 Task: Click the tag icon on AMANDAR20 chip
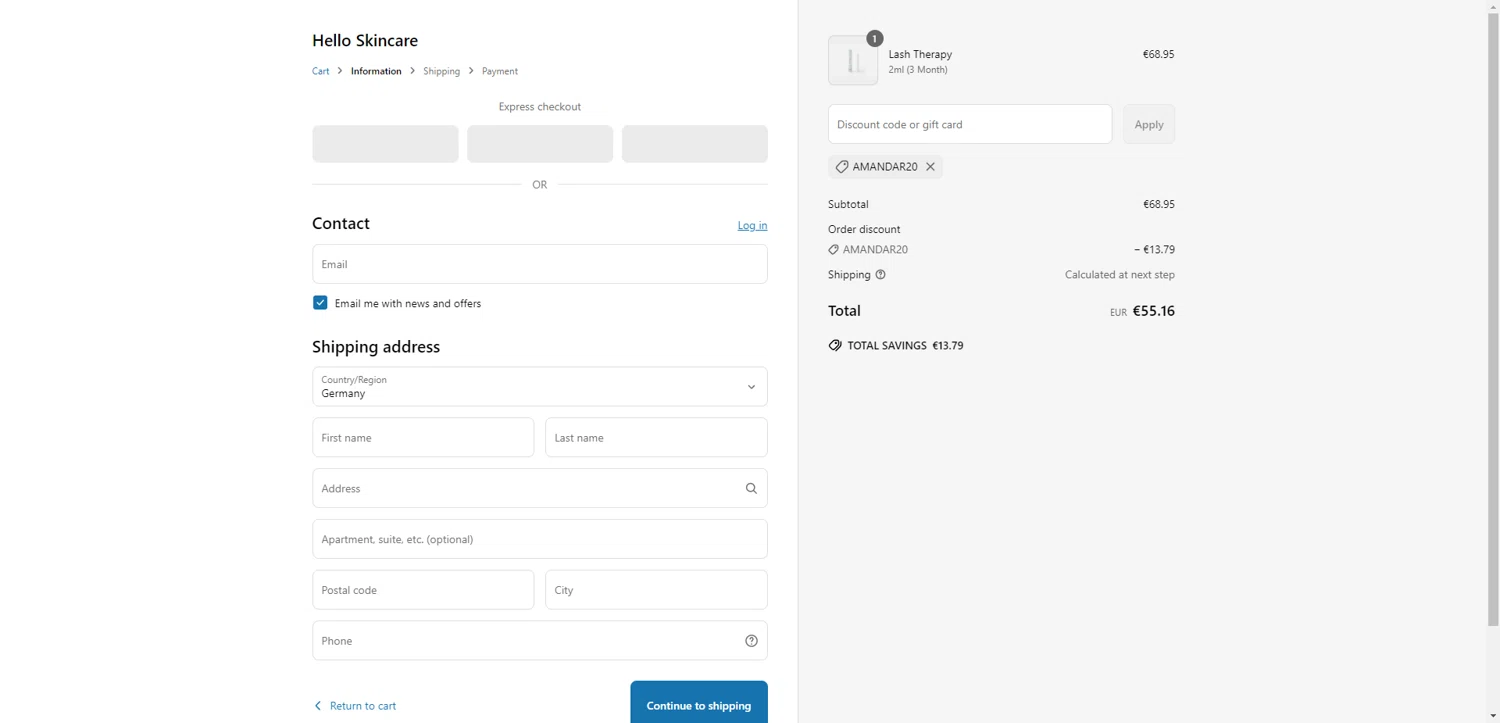tap(842, 167)
